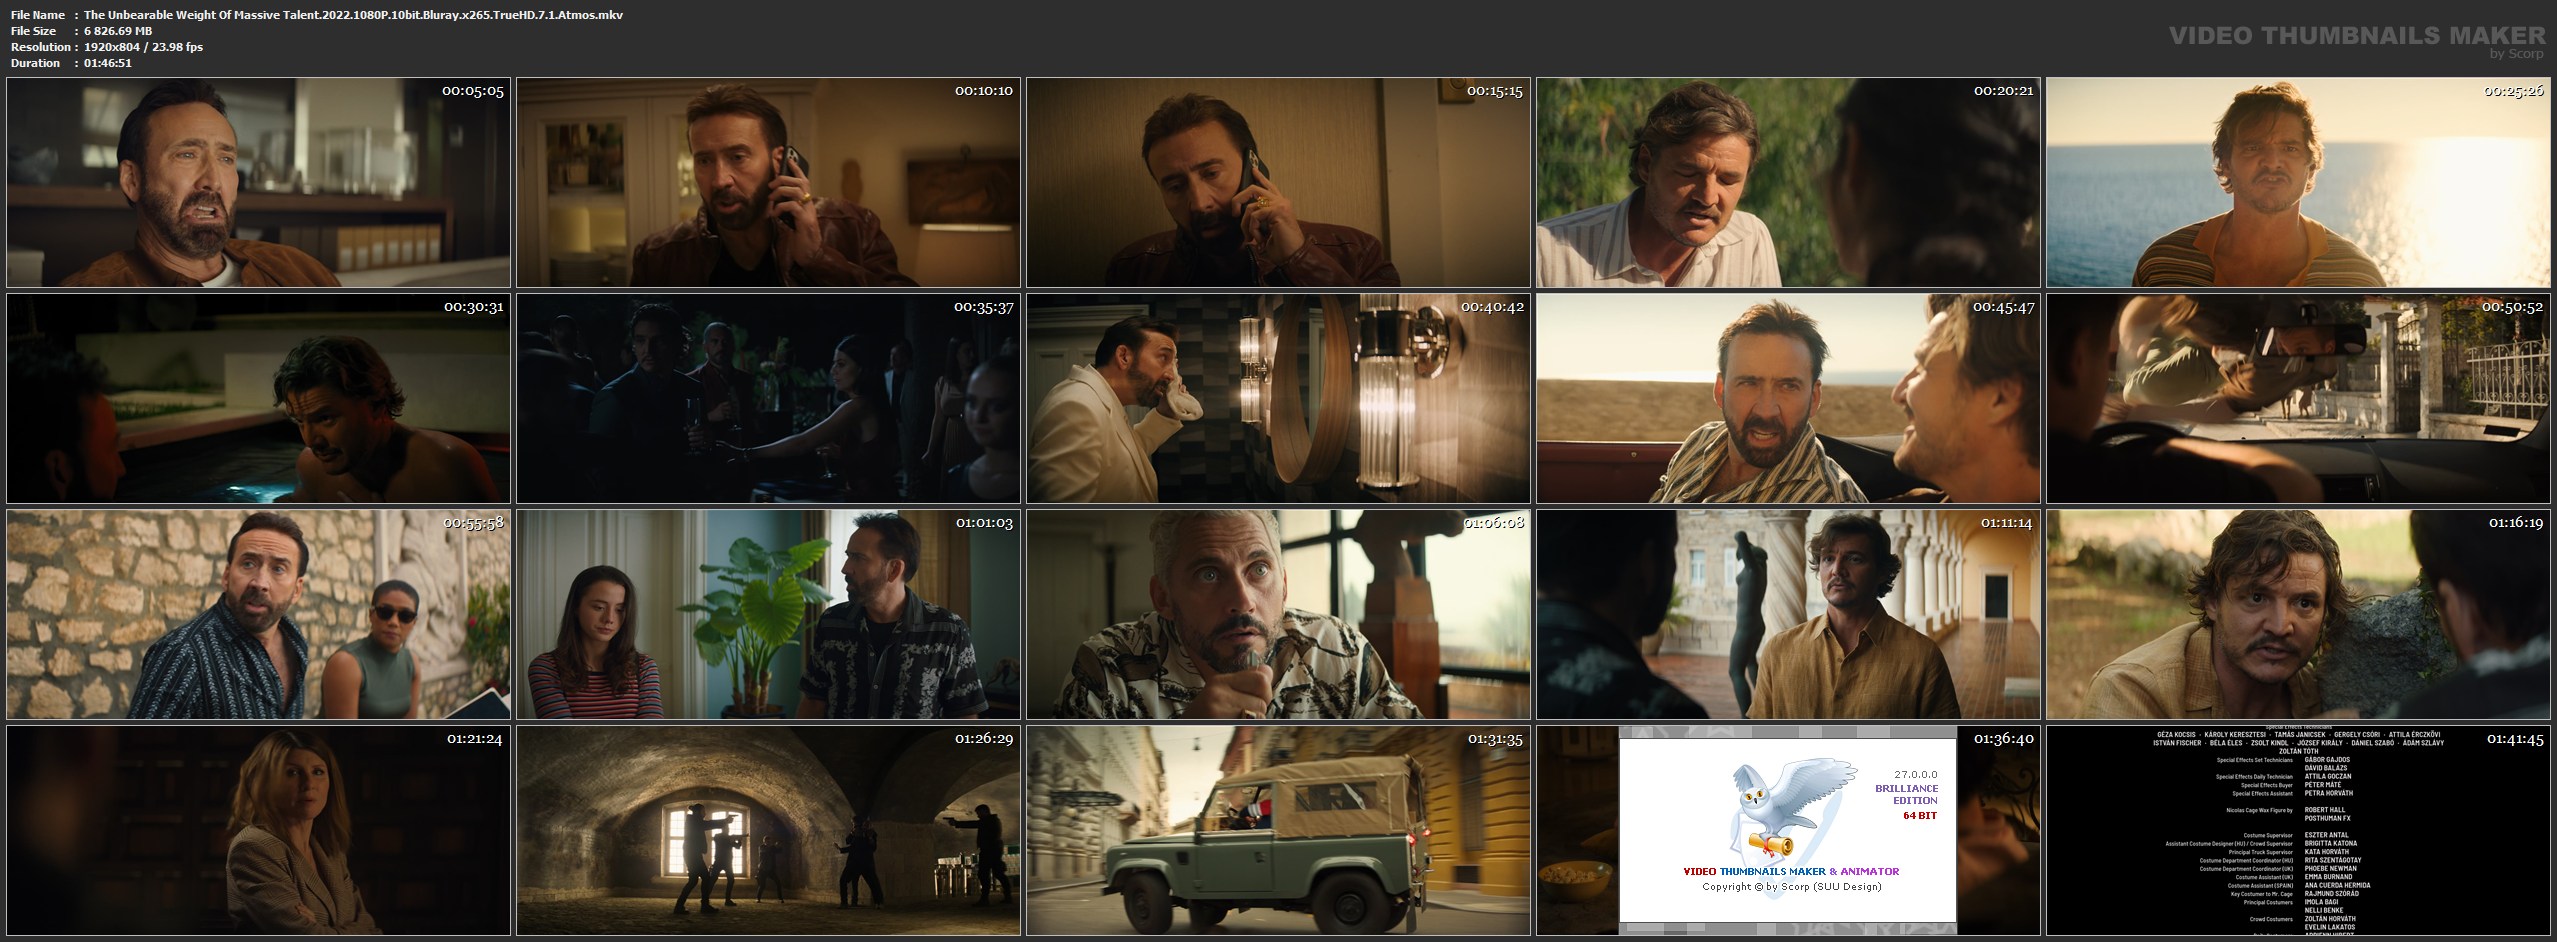Screen dimensions: 2557x942
Task: Open the gray-haired man frame at 01:06:08
Action: point(1278,614)
